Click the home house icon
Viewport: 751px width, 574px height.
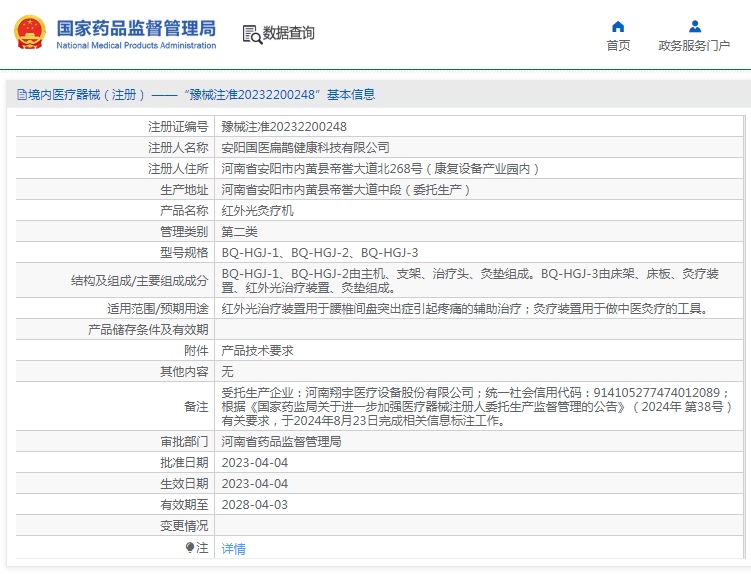[618, 26]
